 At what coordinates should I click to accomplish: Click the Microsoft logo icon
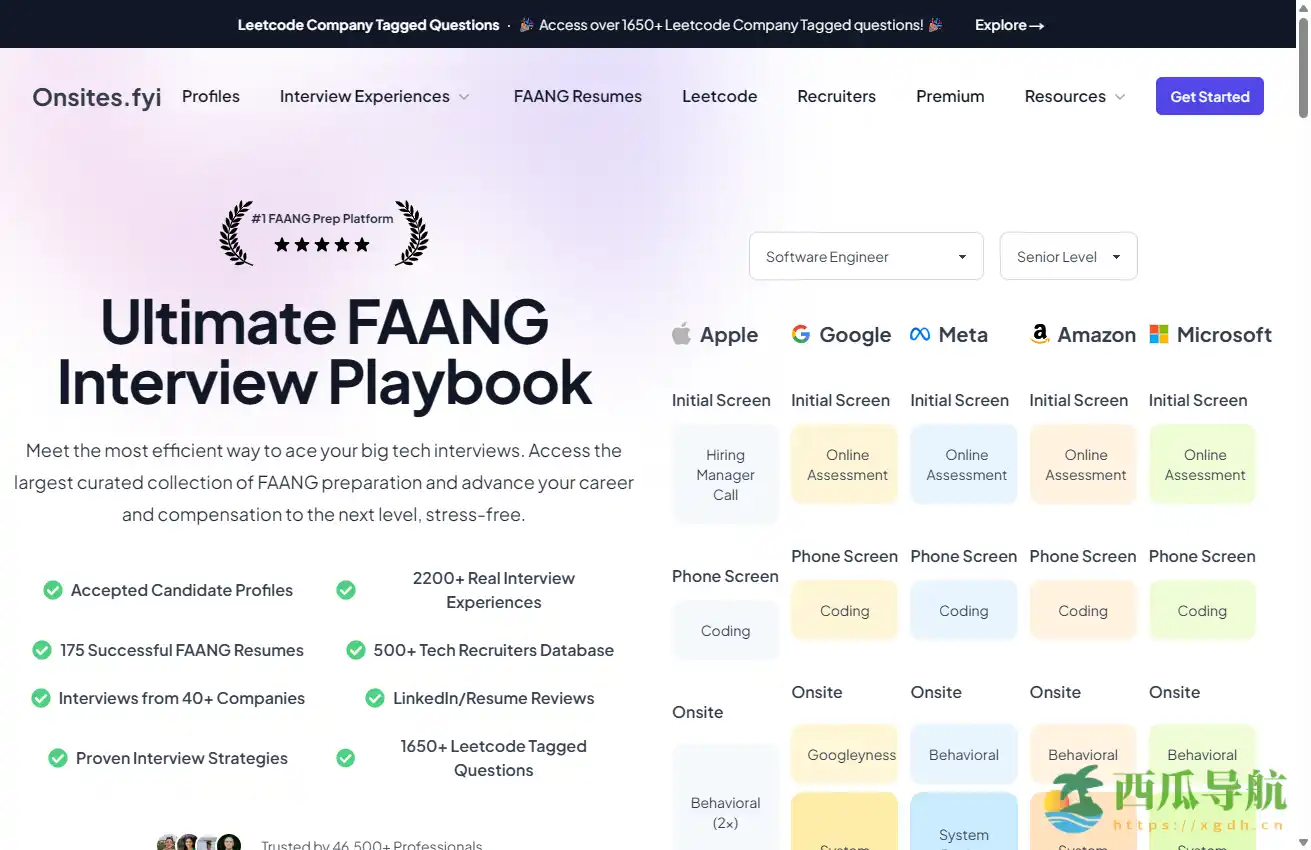1159,334
